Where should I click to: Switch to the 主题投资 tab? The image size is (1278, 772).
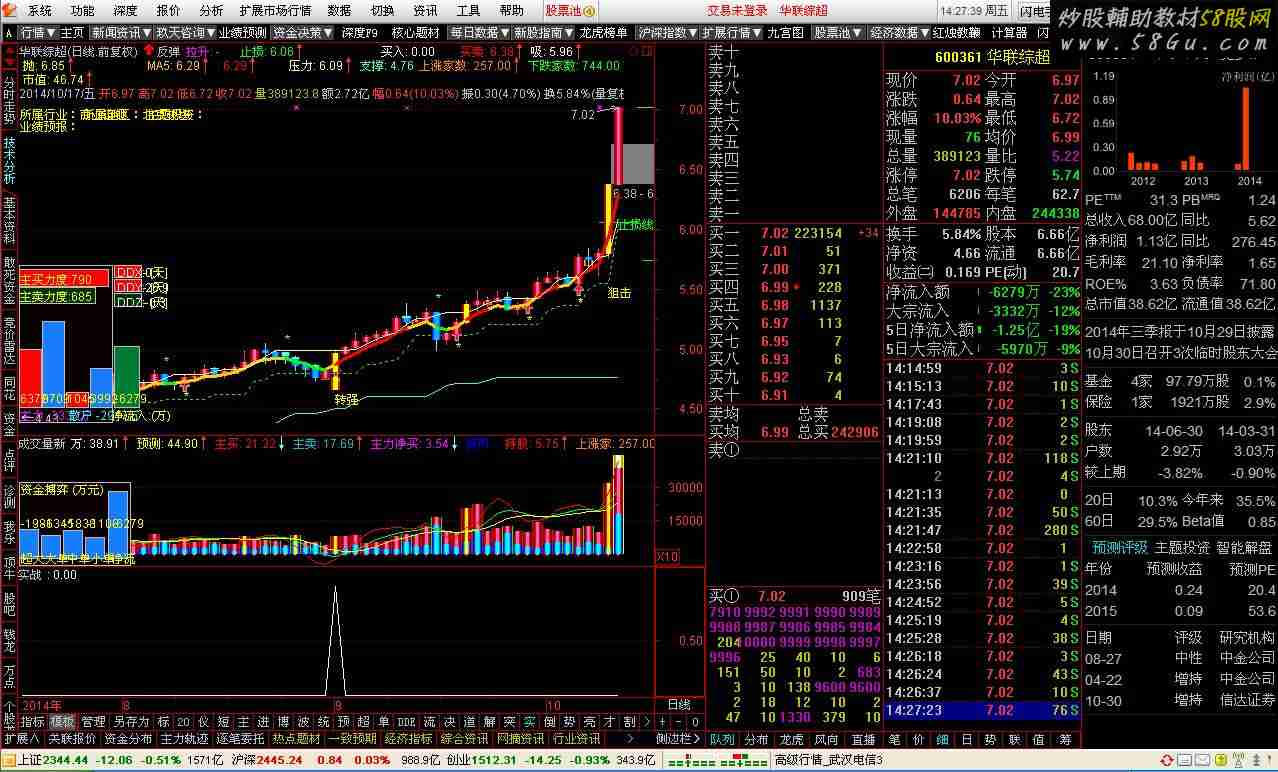point(1182,547)
